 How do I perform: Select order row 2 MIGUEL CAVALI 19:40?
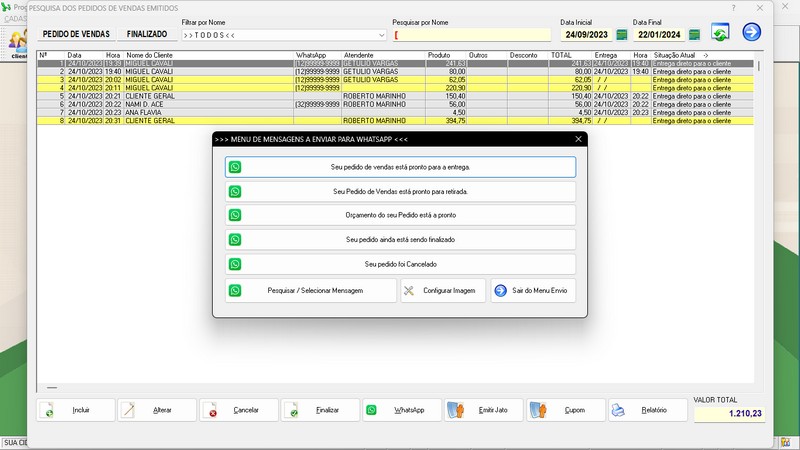pos(395,71)
